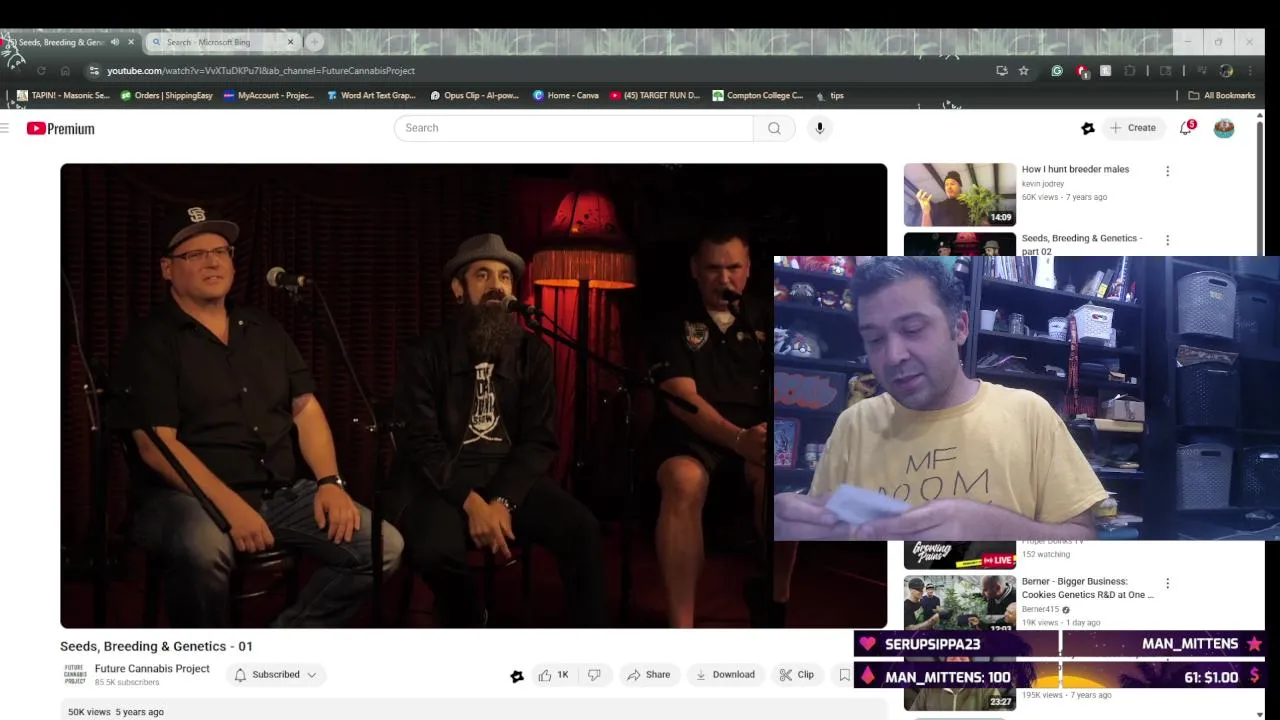1280x720 pixels.
Task: Open the browser profile avatar
Action: pos(1226,71)
